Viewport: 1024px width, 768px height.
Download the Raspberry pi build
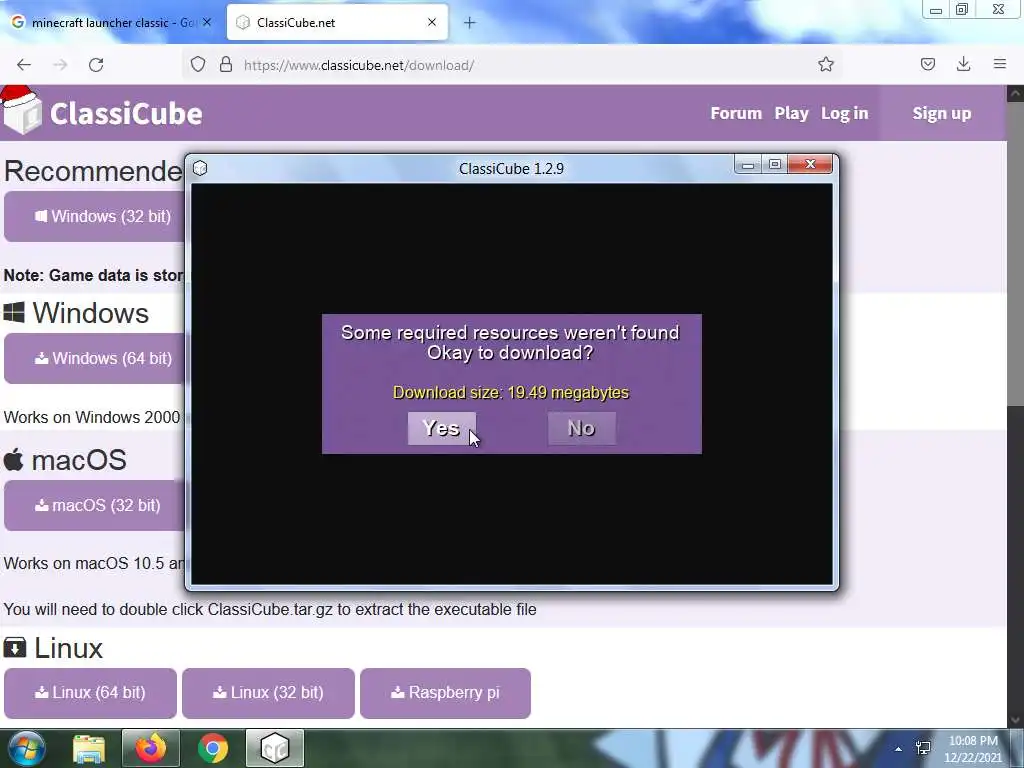[x=445, y=693]
